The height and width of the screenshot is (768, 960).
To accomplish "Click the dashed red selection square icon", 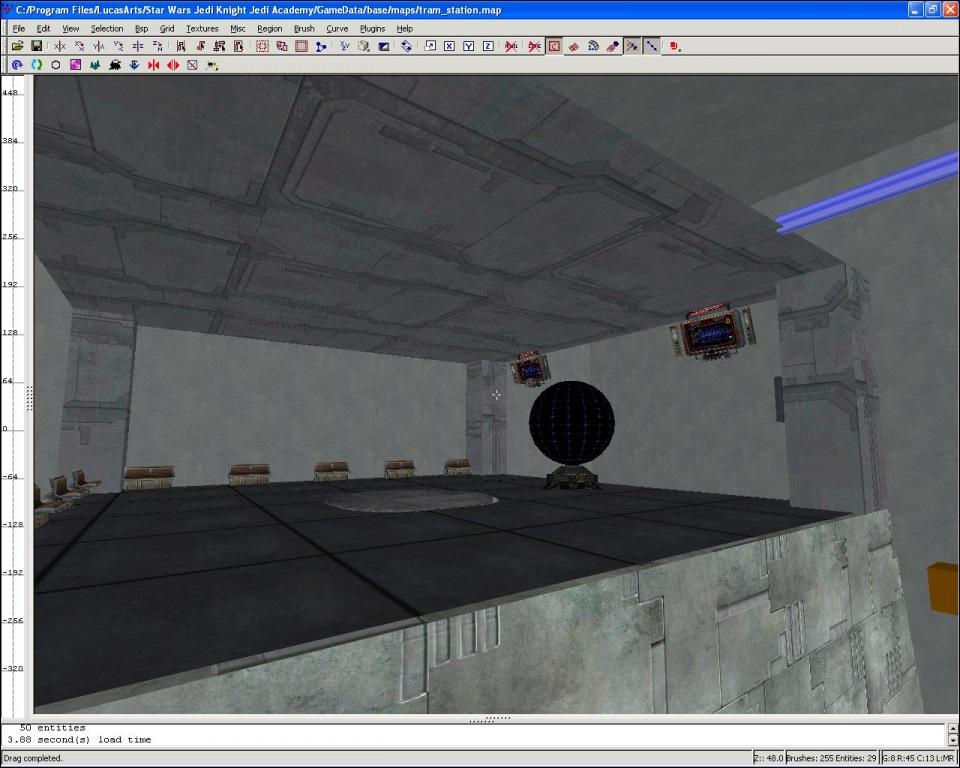I will click(262, 46).
